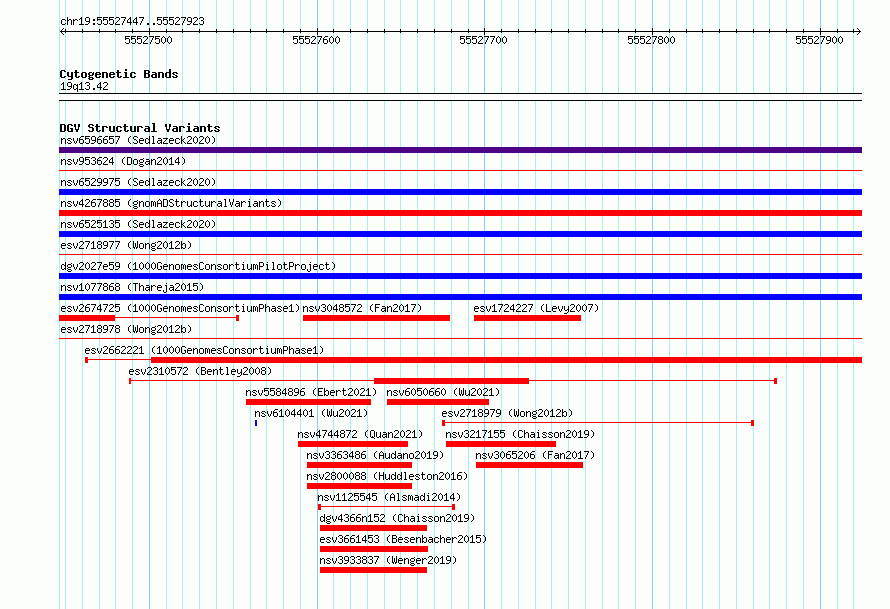This screenshot has width=890, height=609.
Task: Select esv2718977 (Wong2012b) variant label
Action: [x=126, y=245]
